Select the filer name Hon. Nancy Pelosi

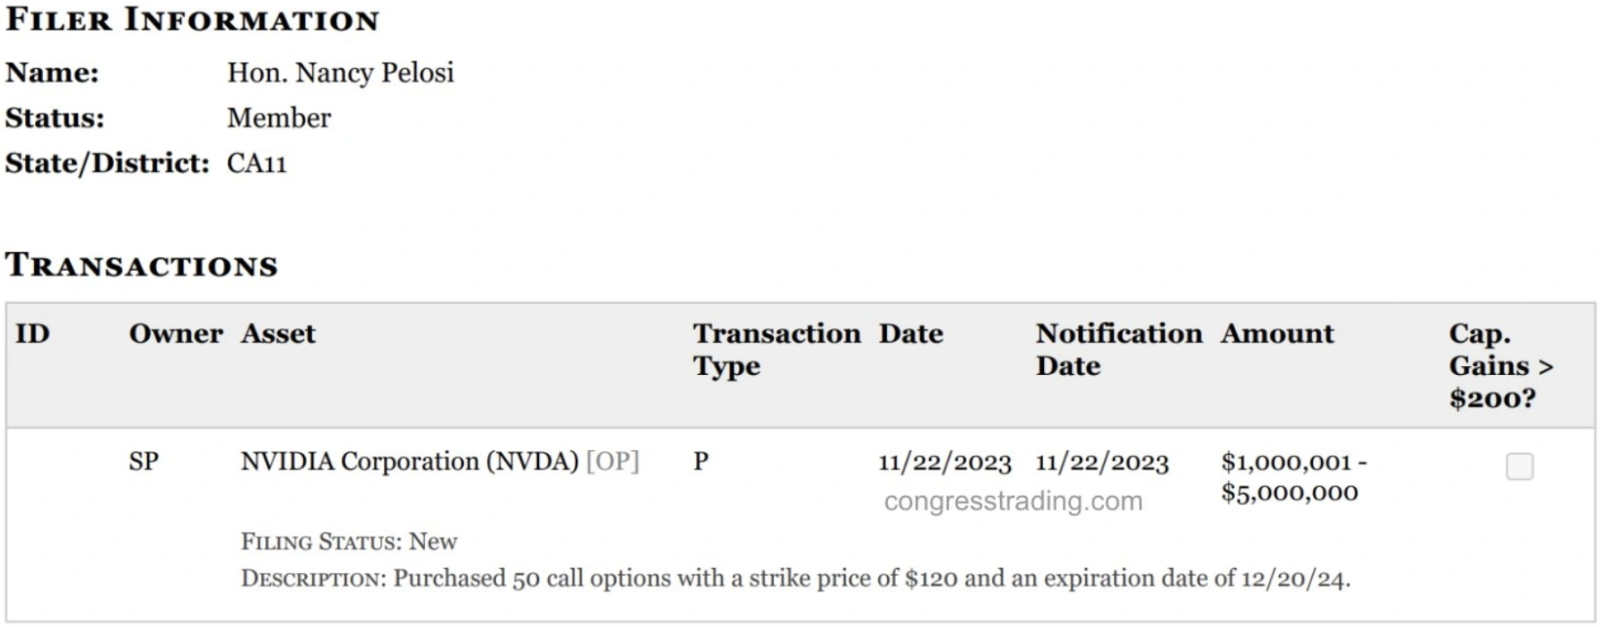point(340,73)
